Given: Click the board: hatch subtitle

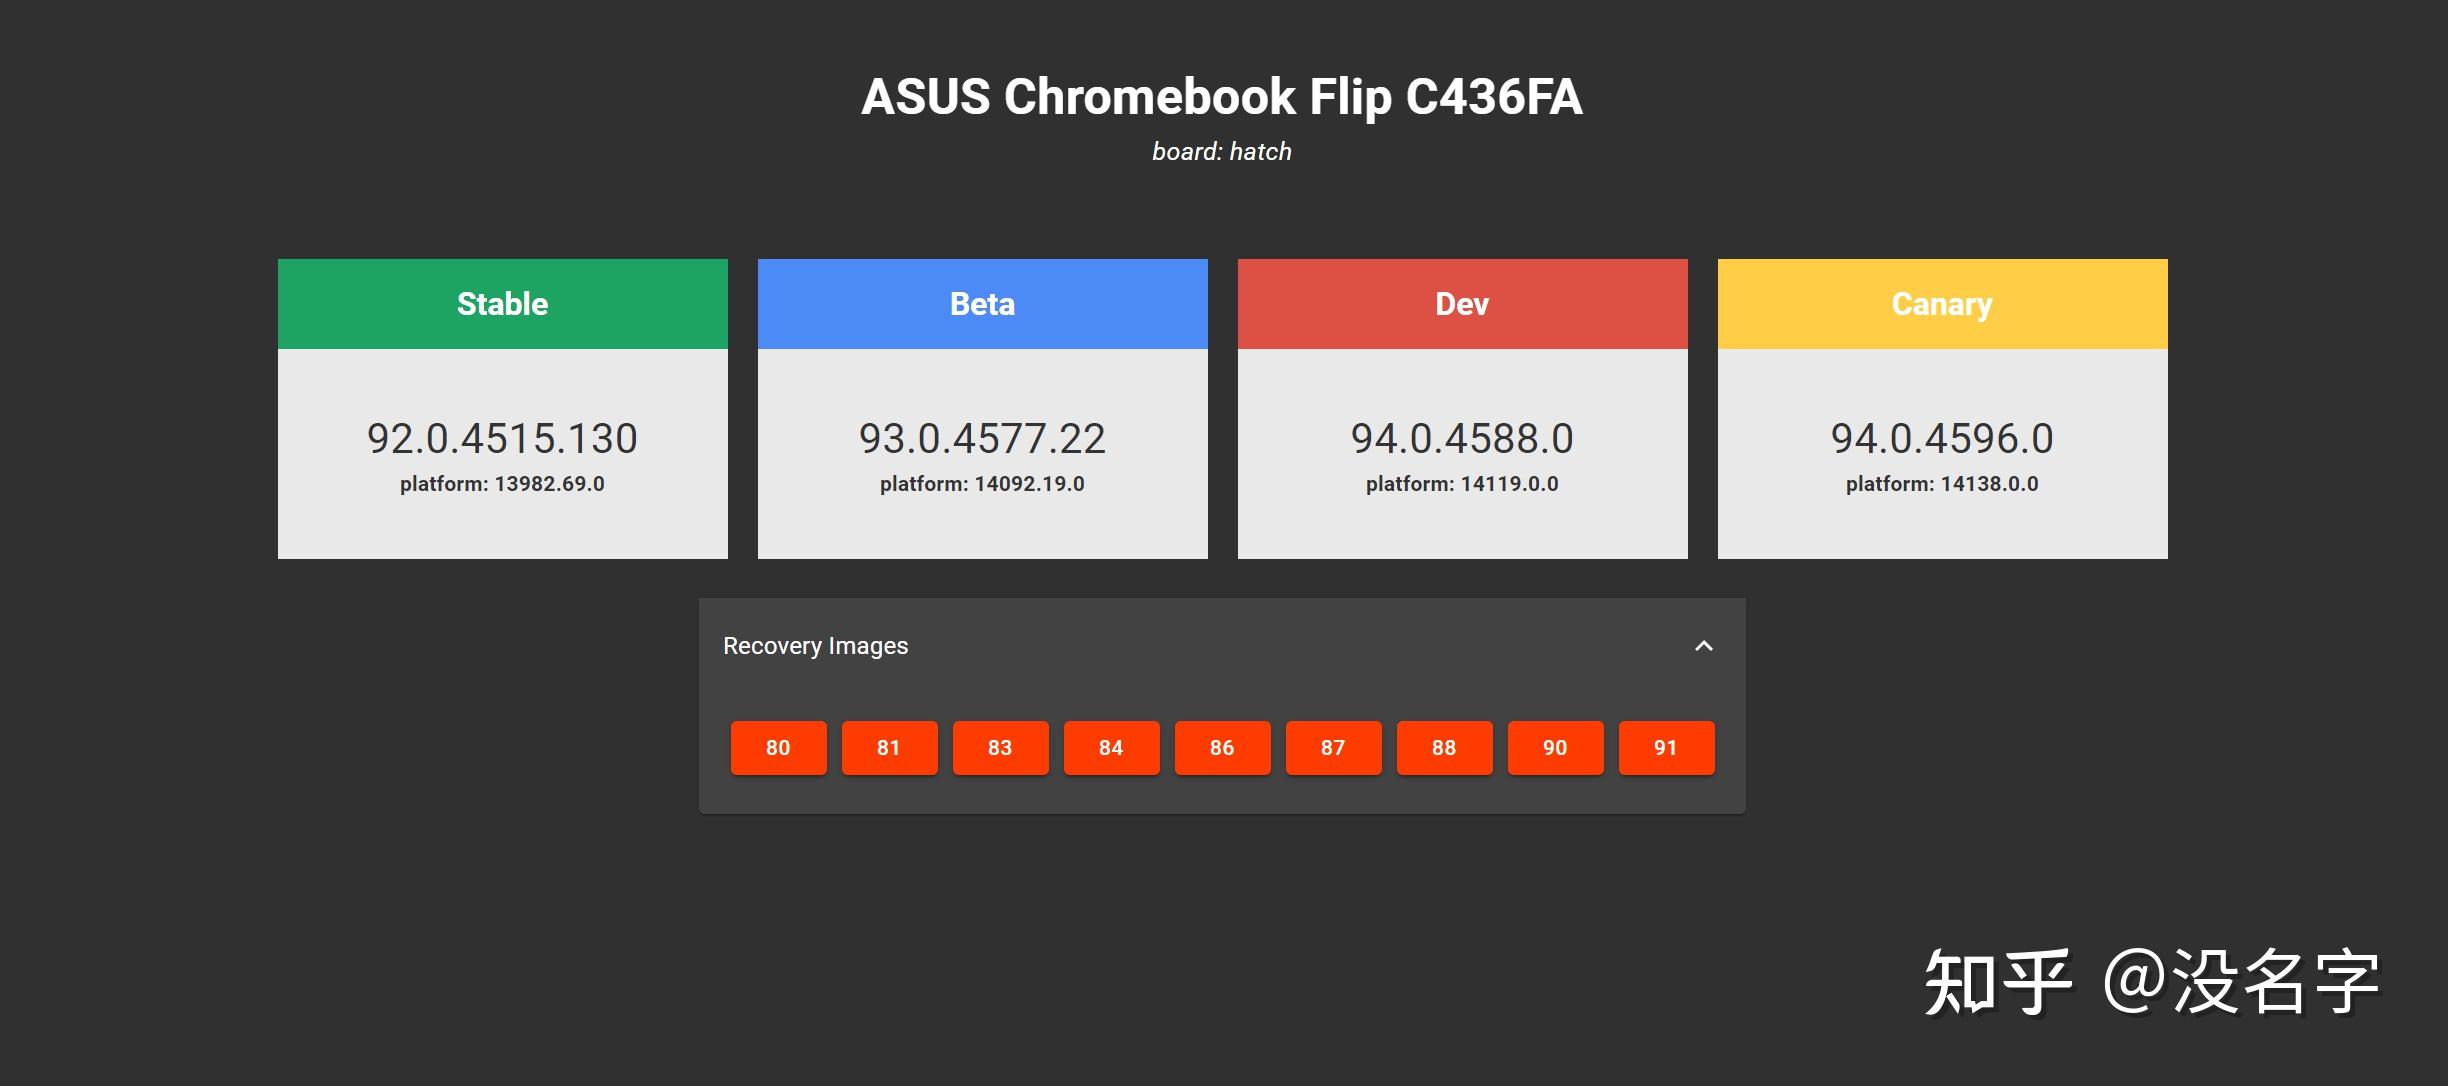Looking at the screenshot, I should (1222, 151).
